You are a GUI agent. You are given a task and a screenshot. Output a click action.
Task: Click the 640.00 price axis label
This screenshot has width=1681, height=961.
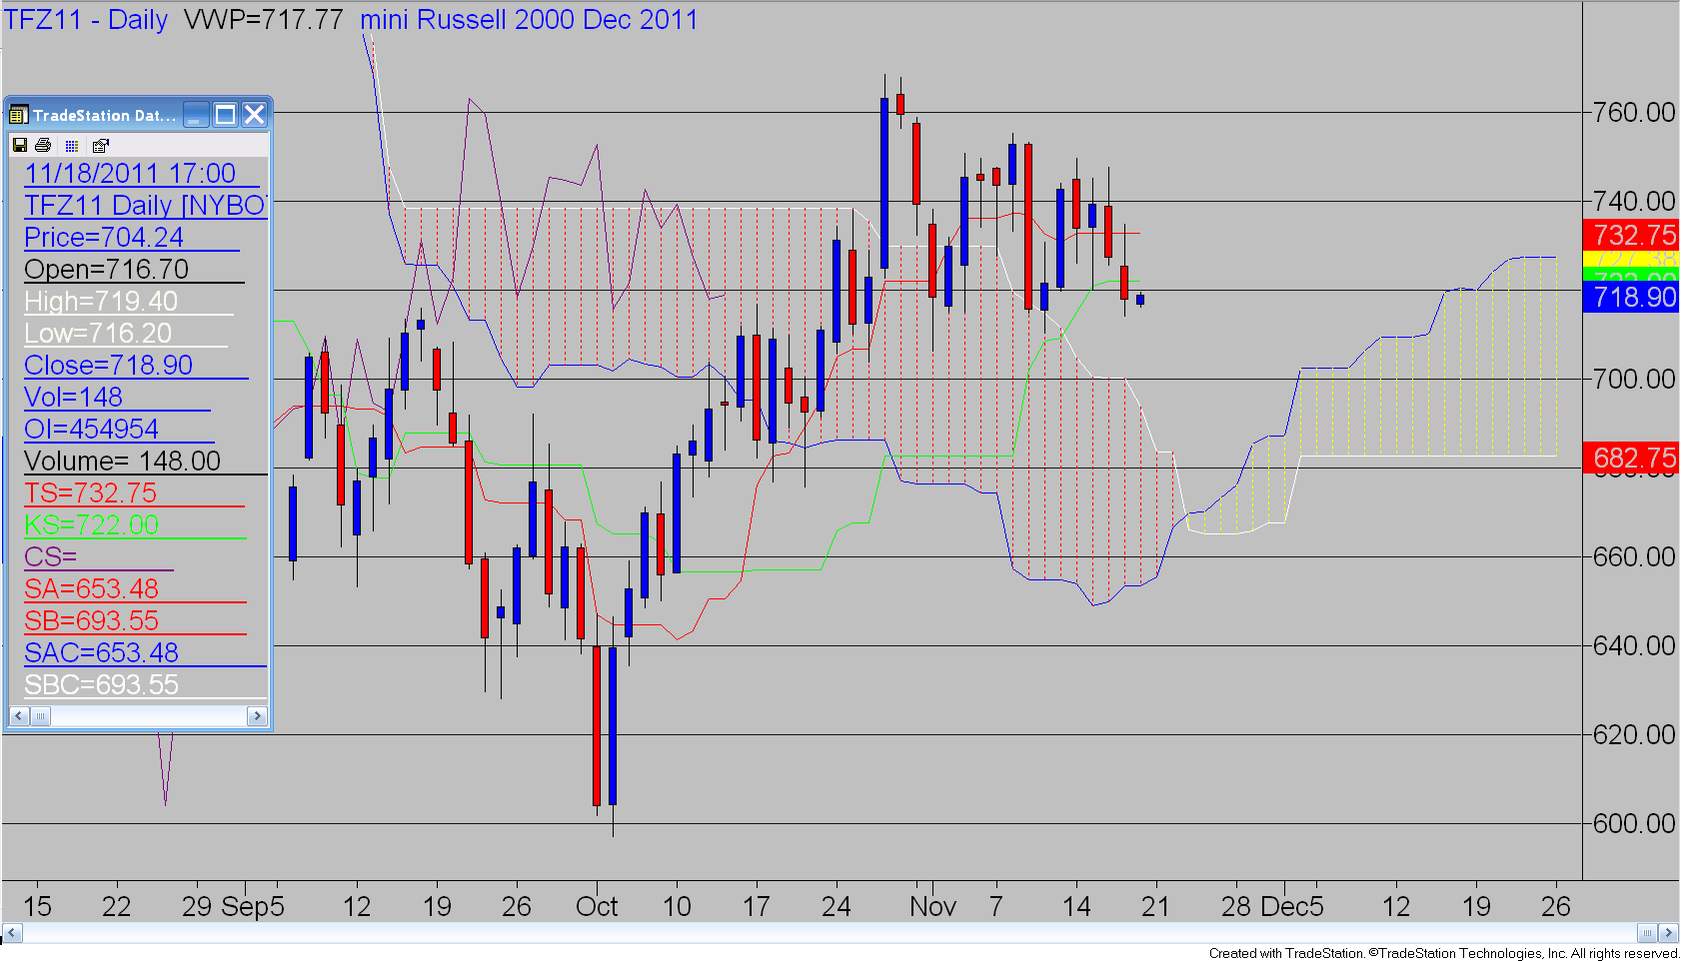click(x=1634, y=646)
